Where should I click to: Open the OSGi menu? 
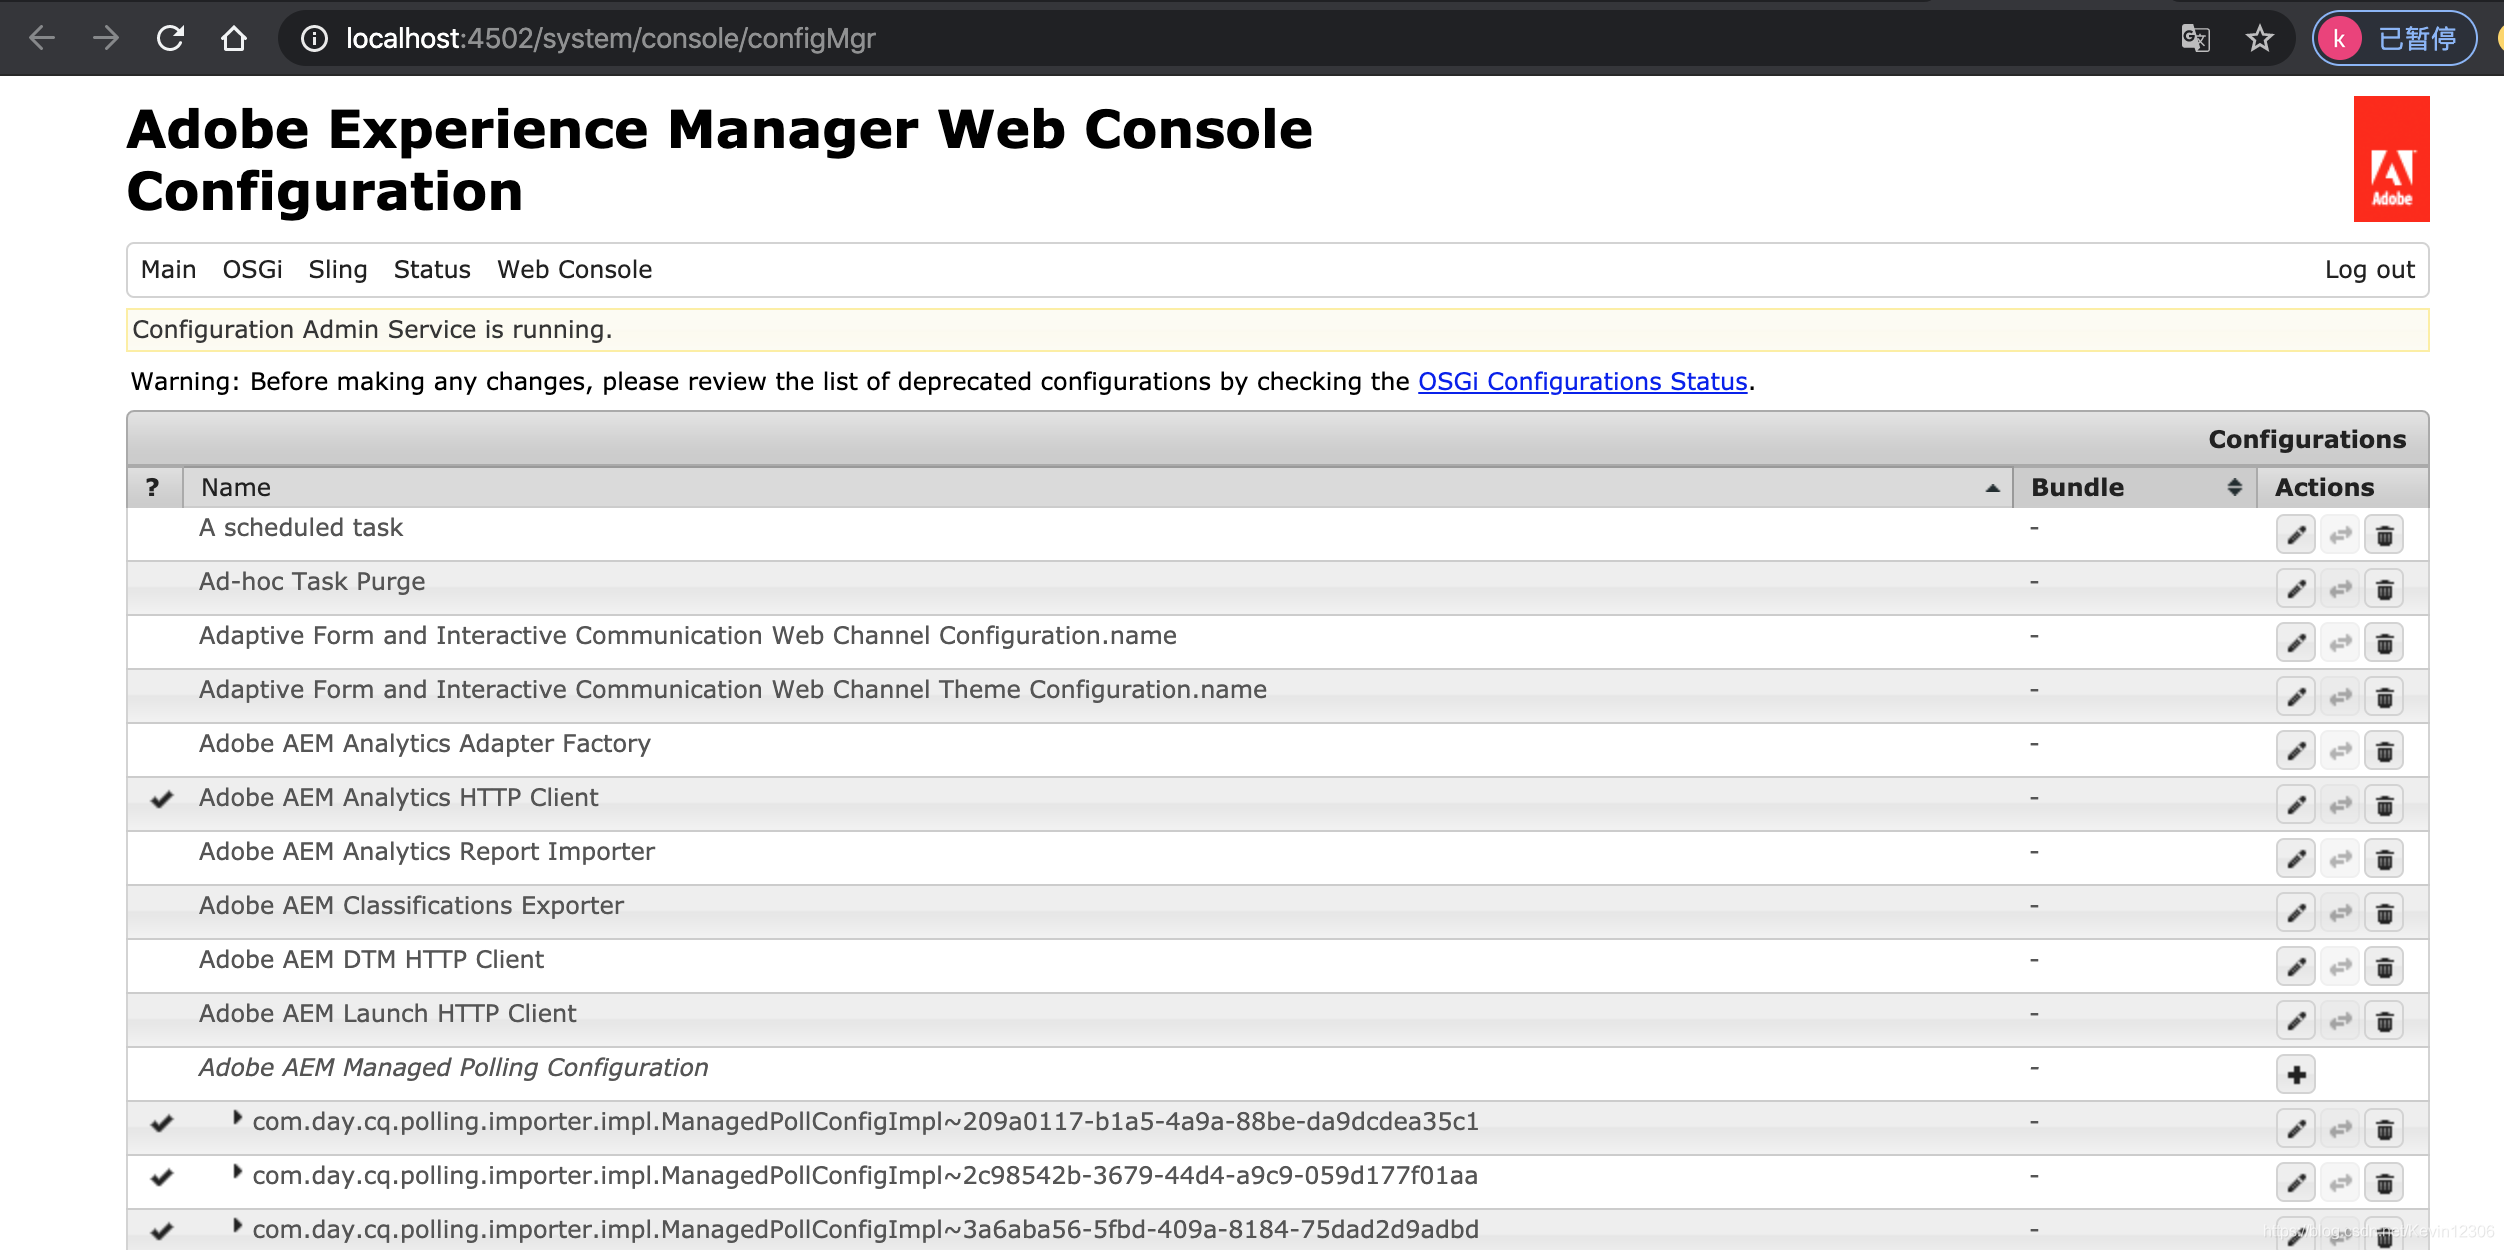coord(252,270)
